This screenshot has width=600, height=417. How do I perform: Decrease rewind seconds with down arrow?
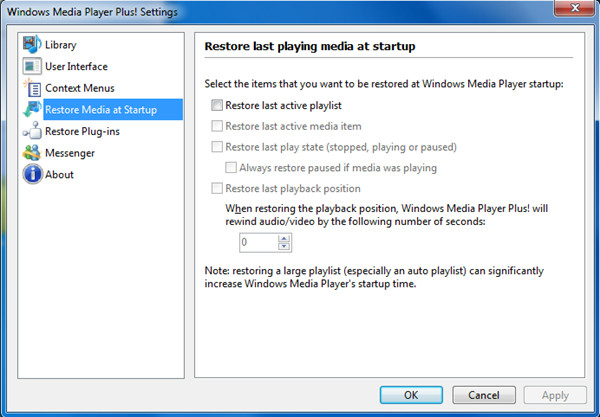point(284,246)
